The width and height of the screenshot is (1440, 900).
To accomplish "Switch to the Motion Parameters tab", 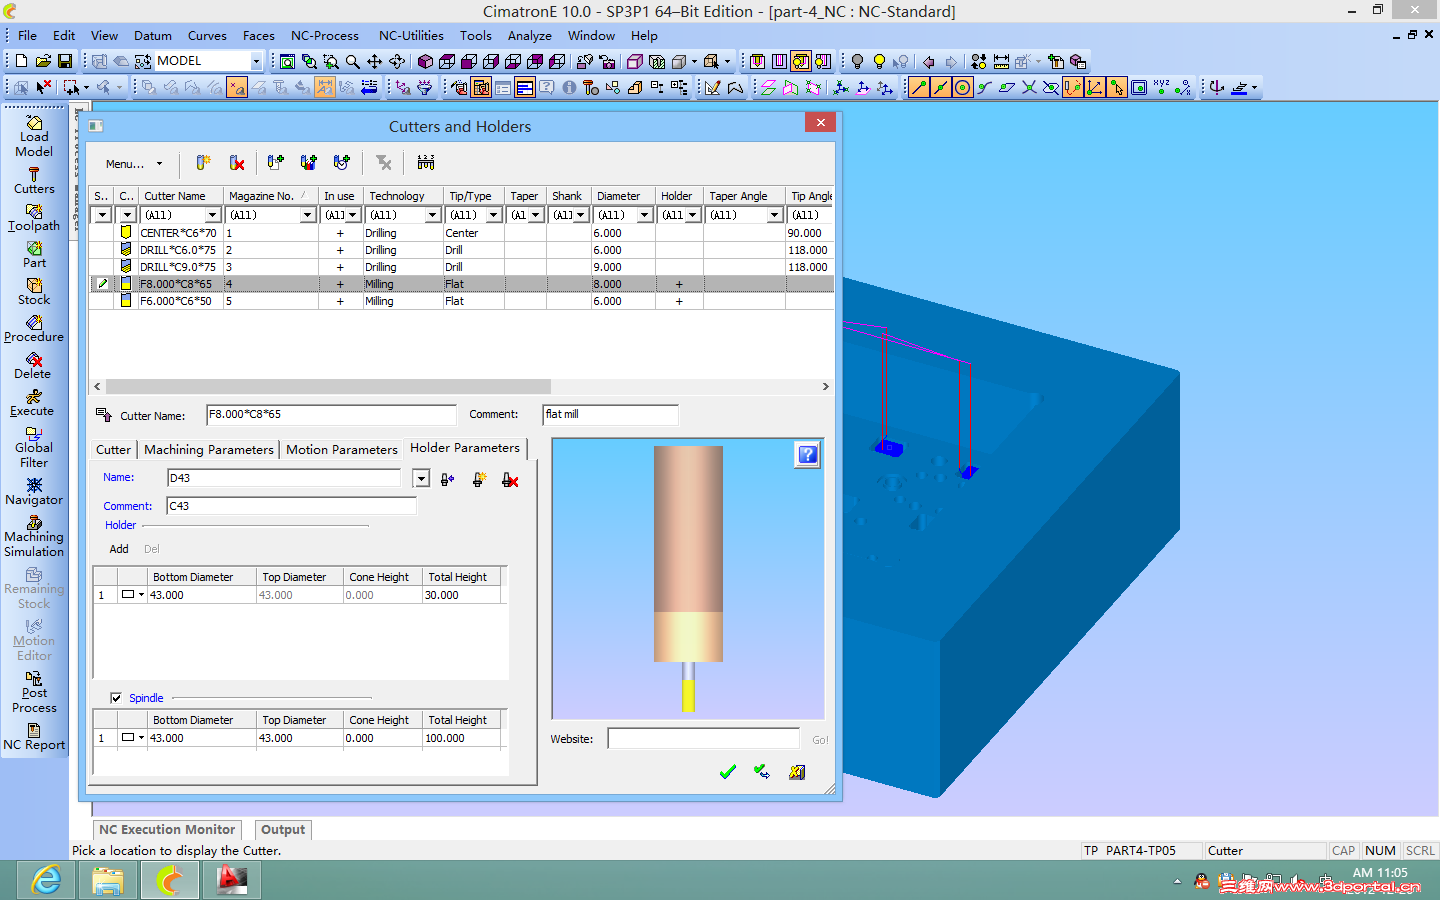I will [x=342, y=450].
